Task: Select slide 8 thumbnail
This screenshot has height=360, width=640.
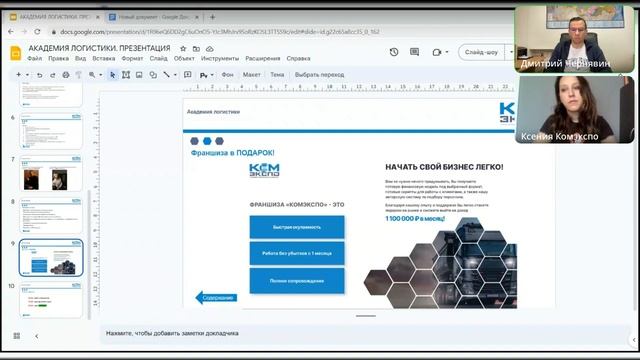Action: [x=51, y=216]
